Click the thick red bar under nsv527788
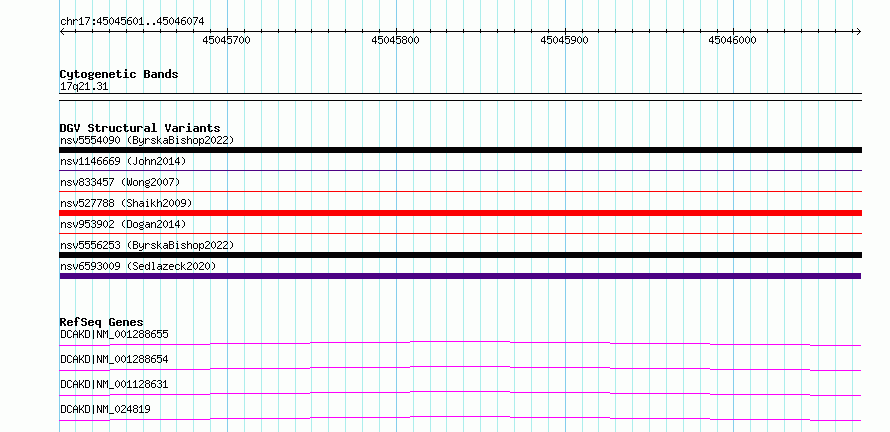 point(460,213)
